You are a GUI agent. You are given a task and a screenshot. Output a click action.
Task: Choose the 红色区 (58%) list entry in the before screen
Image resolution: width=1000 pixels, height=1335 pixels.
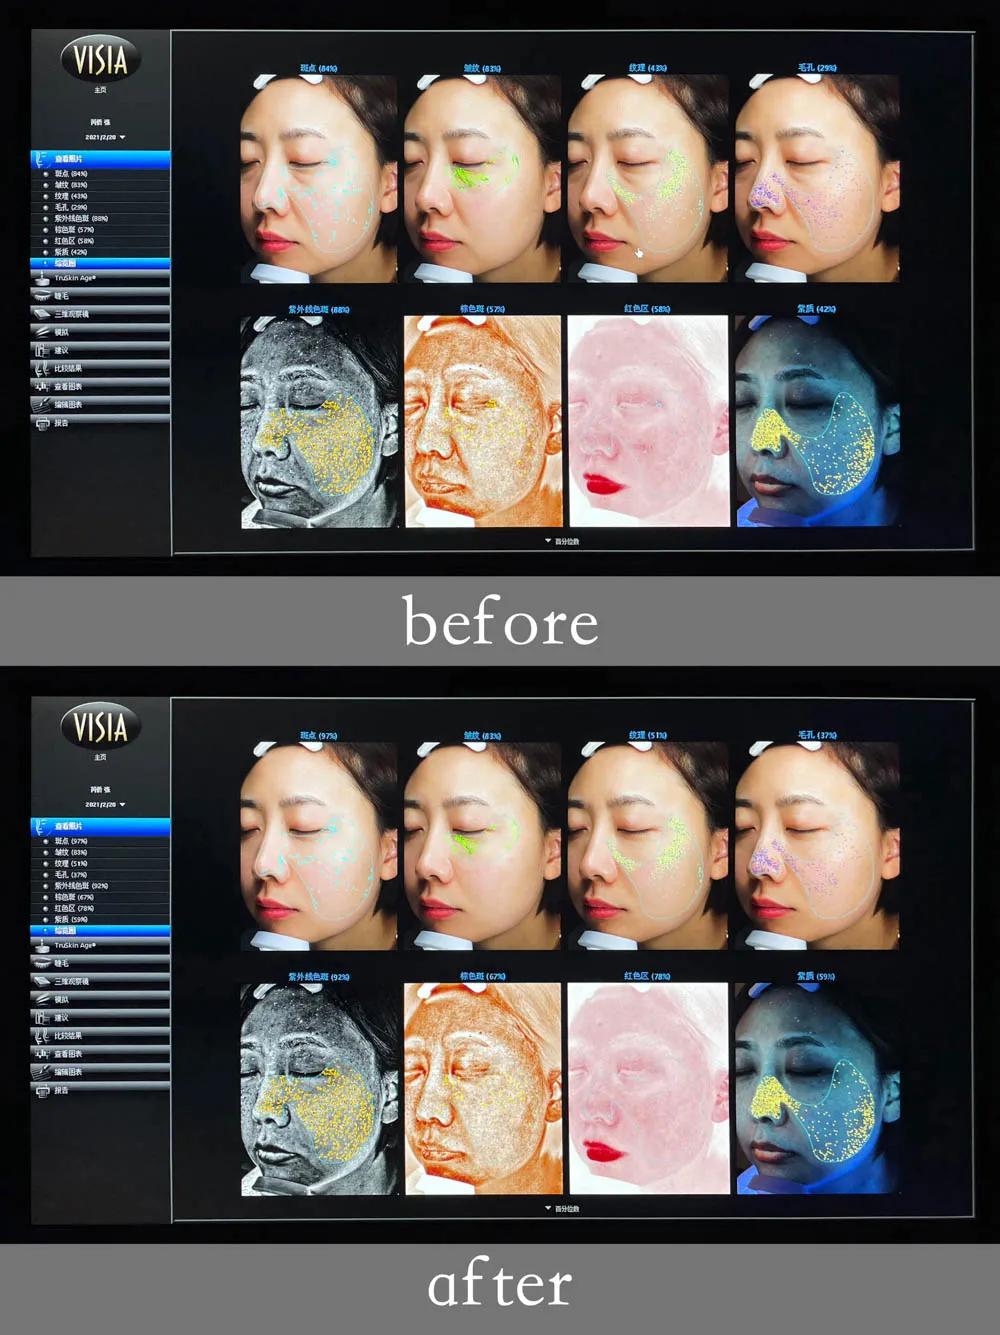(x=74, y=241)
